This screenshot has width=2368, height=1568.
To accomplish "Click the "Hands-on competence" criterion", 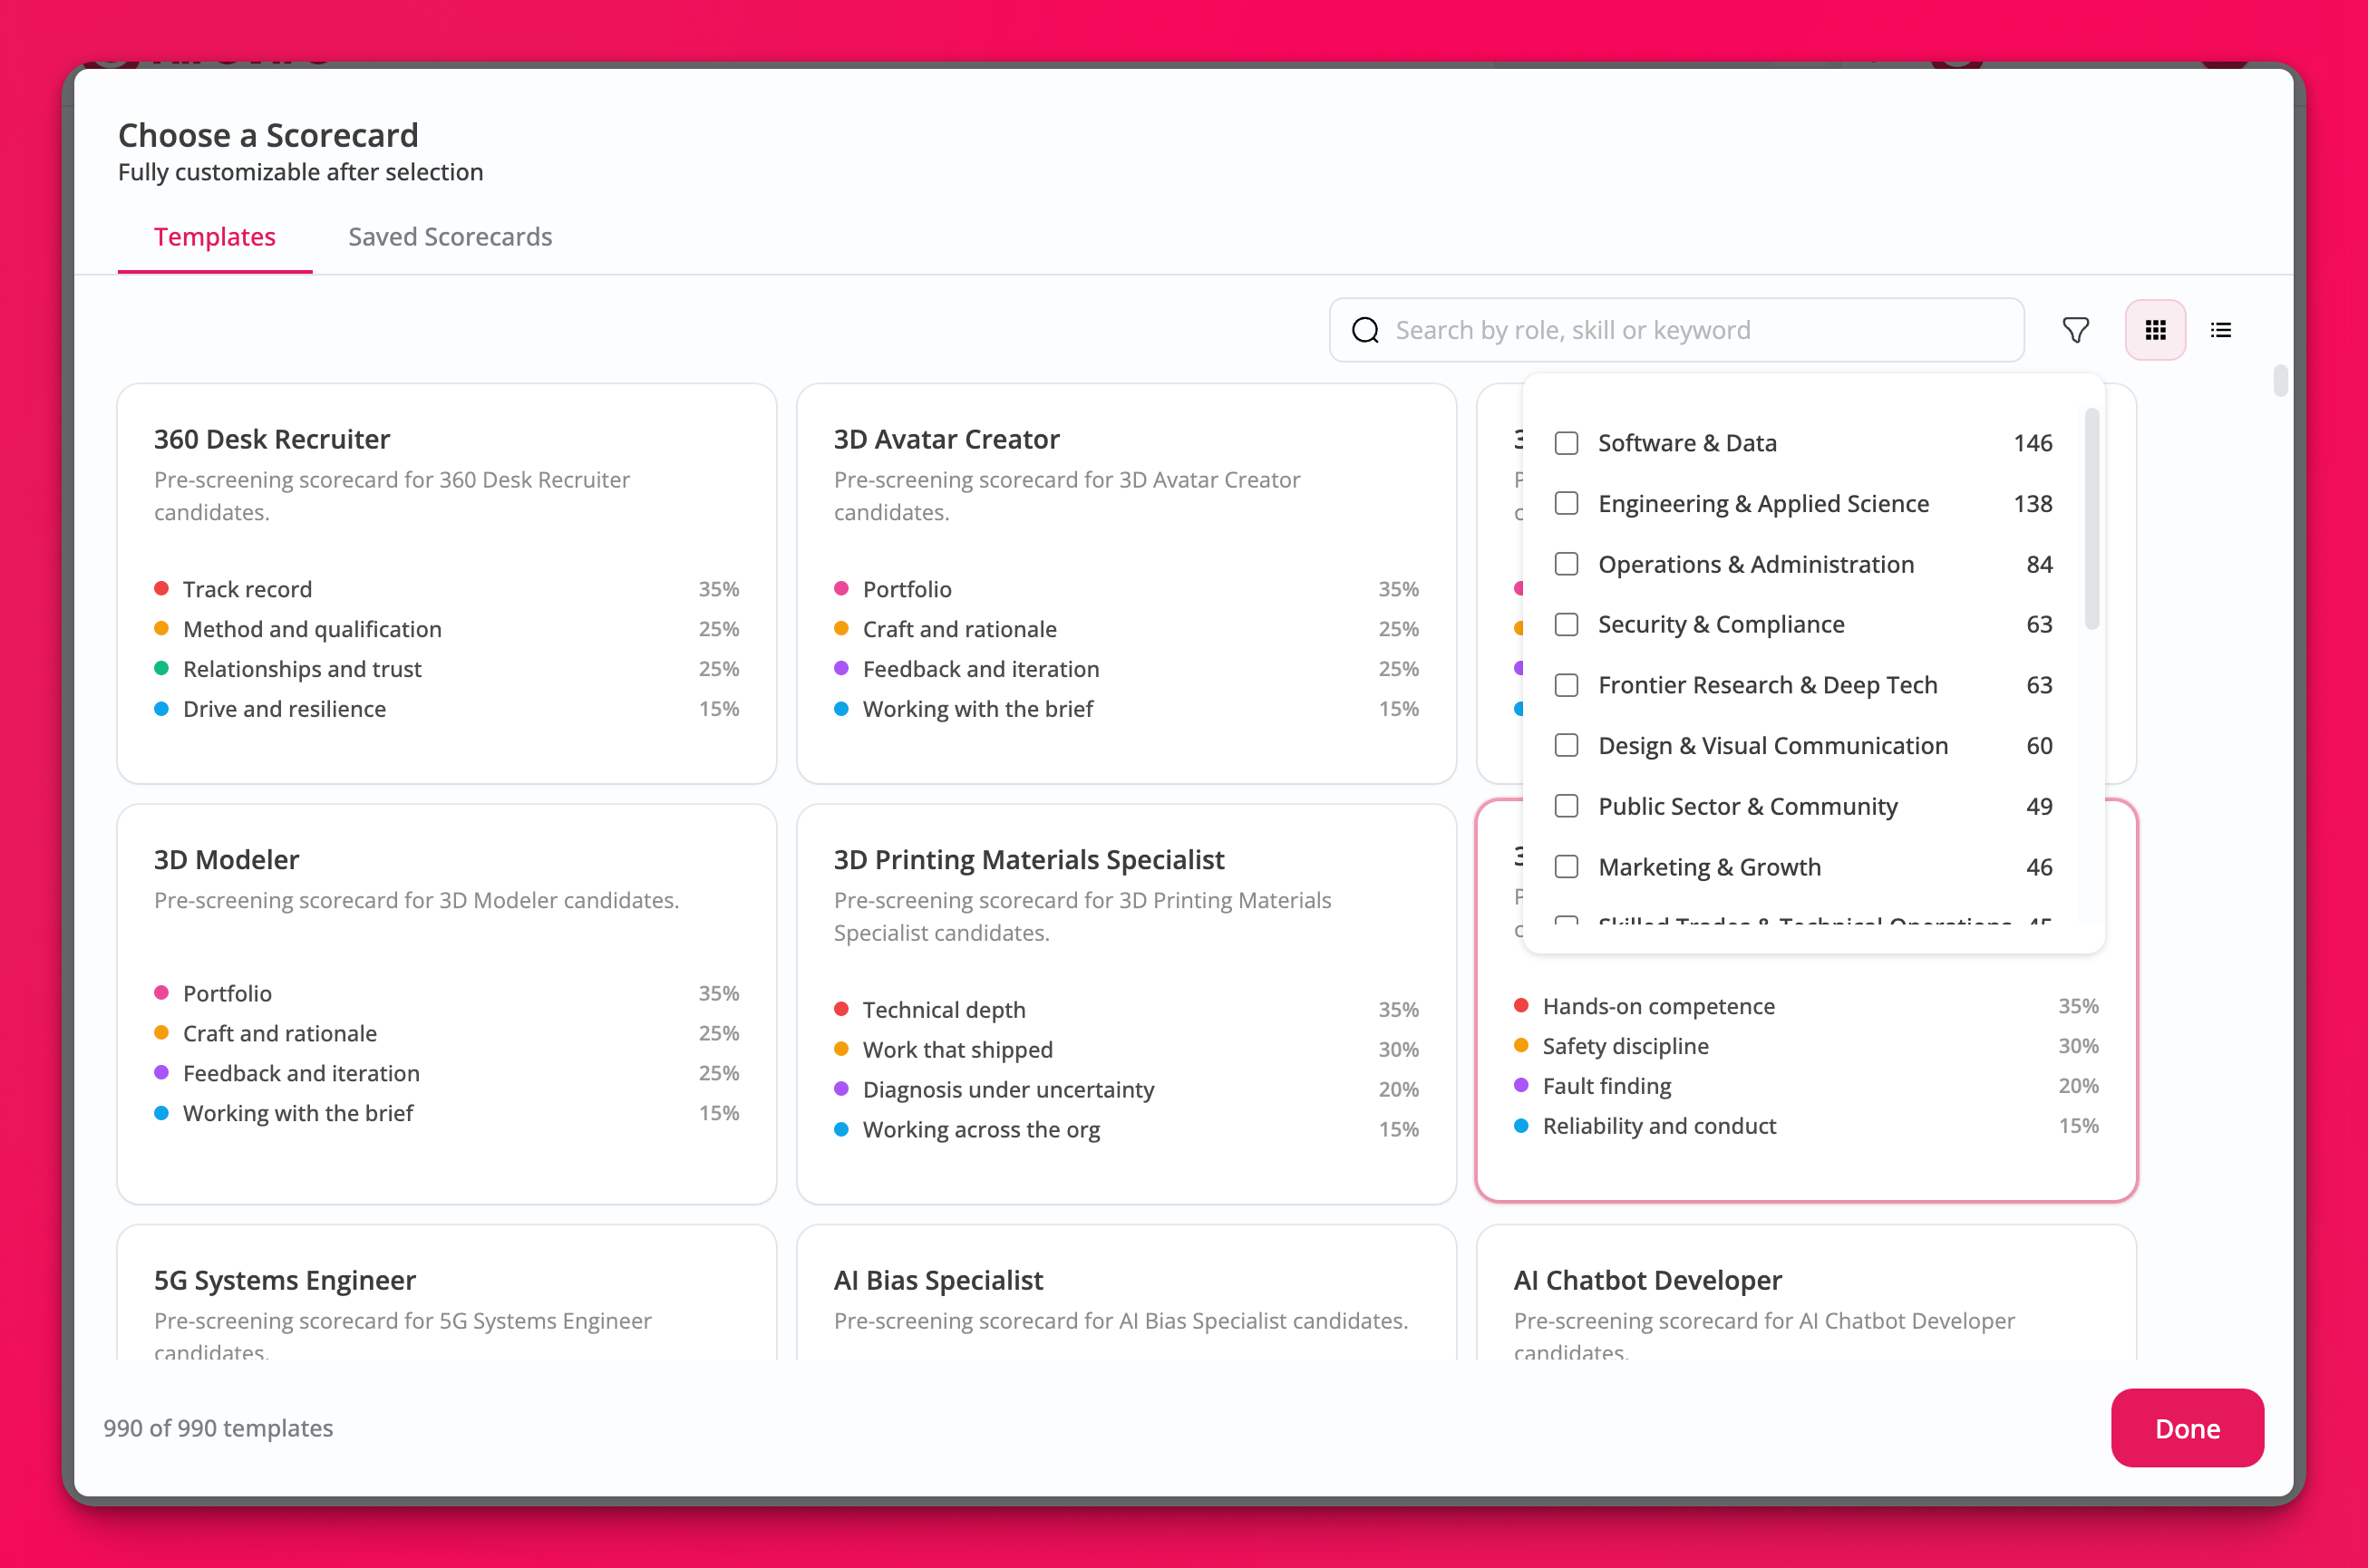I will tap(1659, 1006).
